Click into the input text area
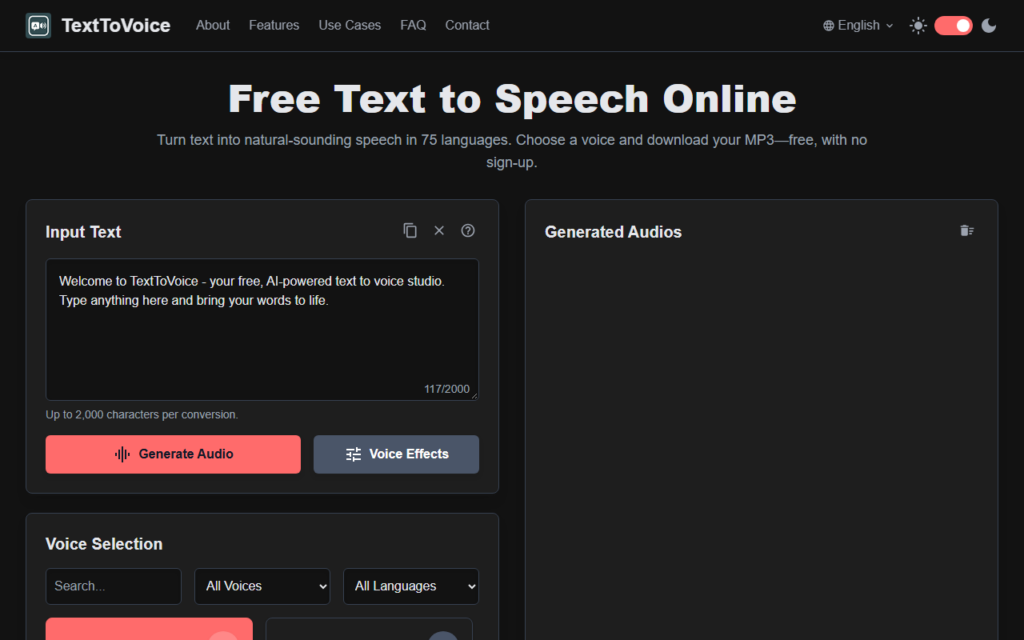1024x640 pixels. 262,329
